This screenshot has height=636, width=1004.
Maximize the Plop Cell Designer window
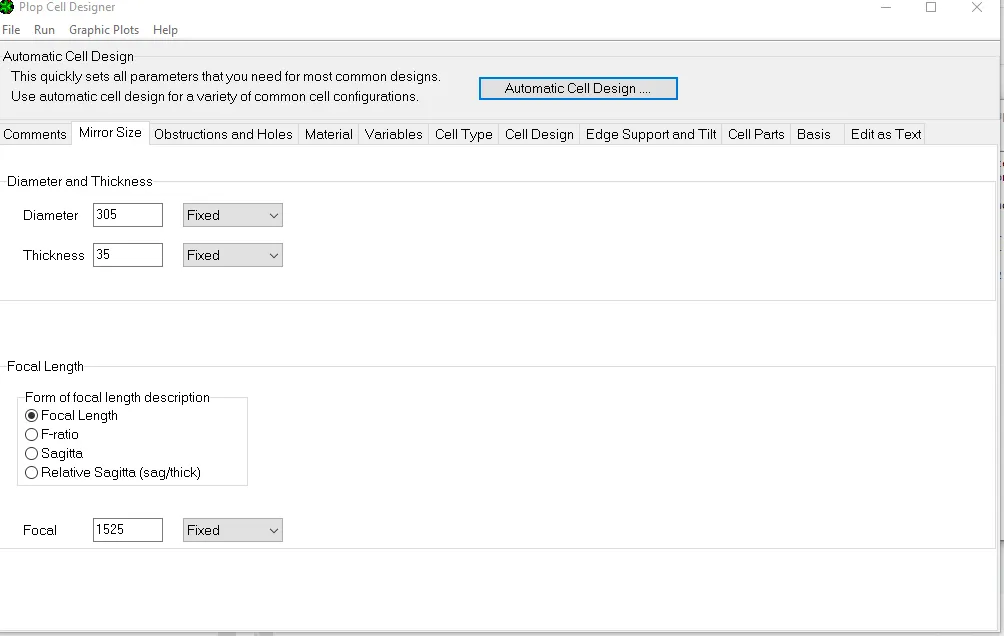point(931,8)
